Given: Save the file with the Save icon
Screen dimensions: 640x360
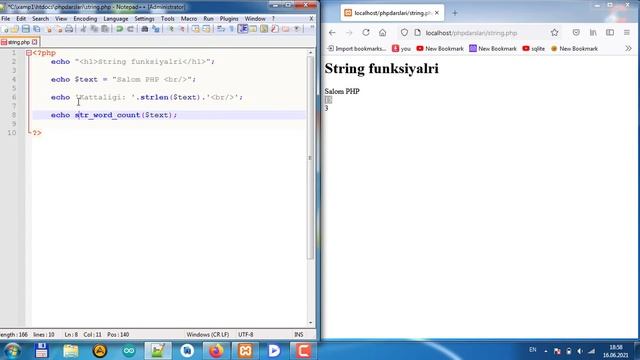Looking at the screenshot, I should (26, 29).
